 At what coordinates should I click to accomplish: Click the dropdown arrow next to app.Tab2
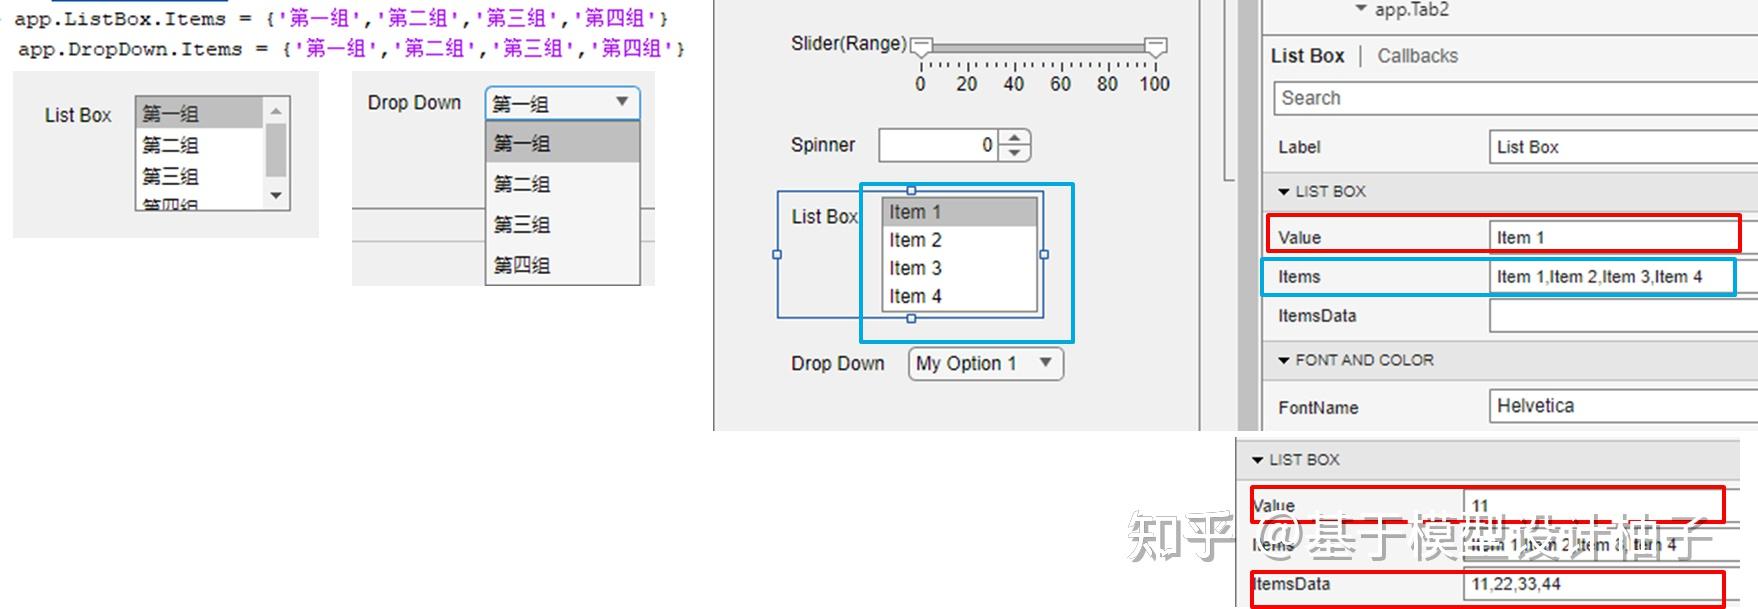[x=1360, y=10]
